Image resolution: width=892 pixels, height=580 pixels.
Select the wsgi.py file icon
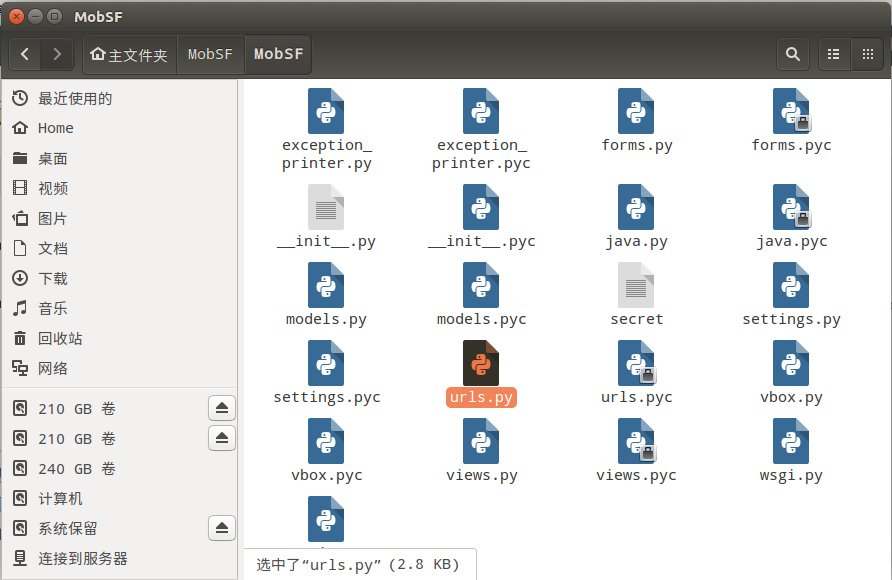[791, 441]
